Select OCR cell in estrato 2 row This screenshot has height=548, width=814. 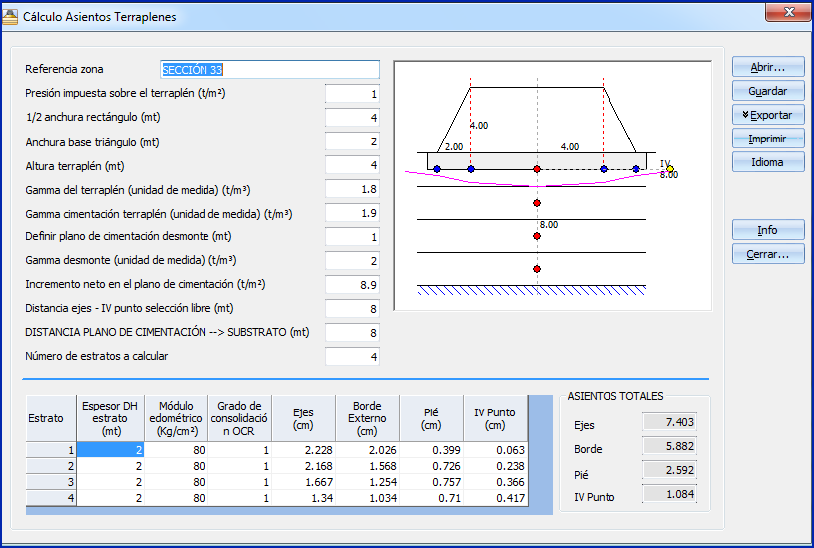[x=239, y=466]
